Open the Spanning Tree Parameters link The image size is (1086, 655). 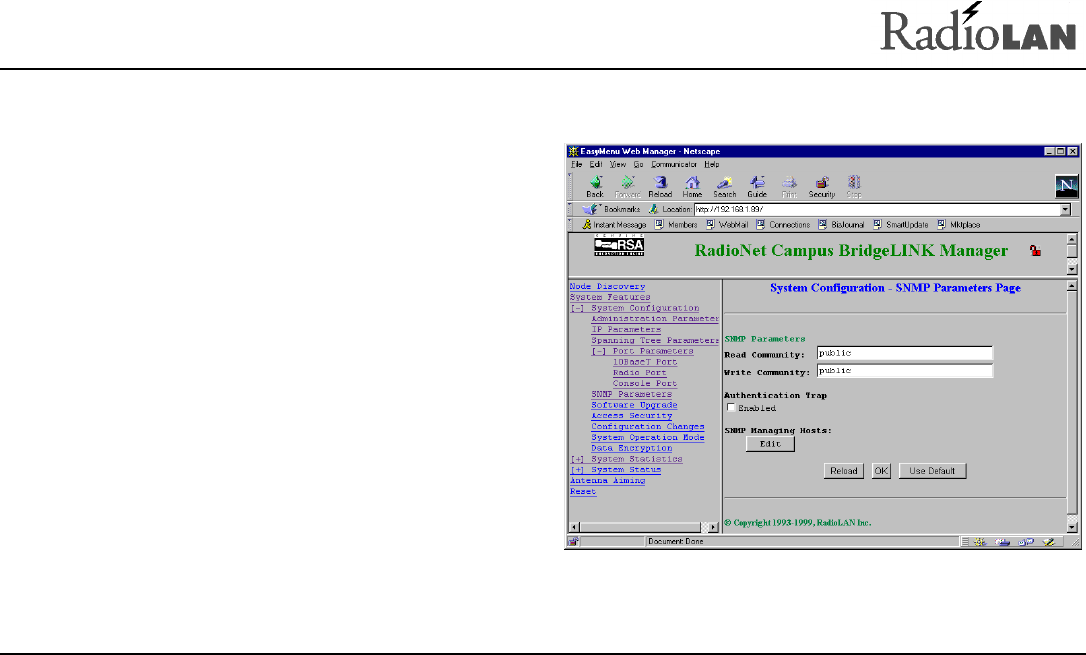pos(655,341)
